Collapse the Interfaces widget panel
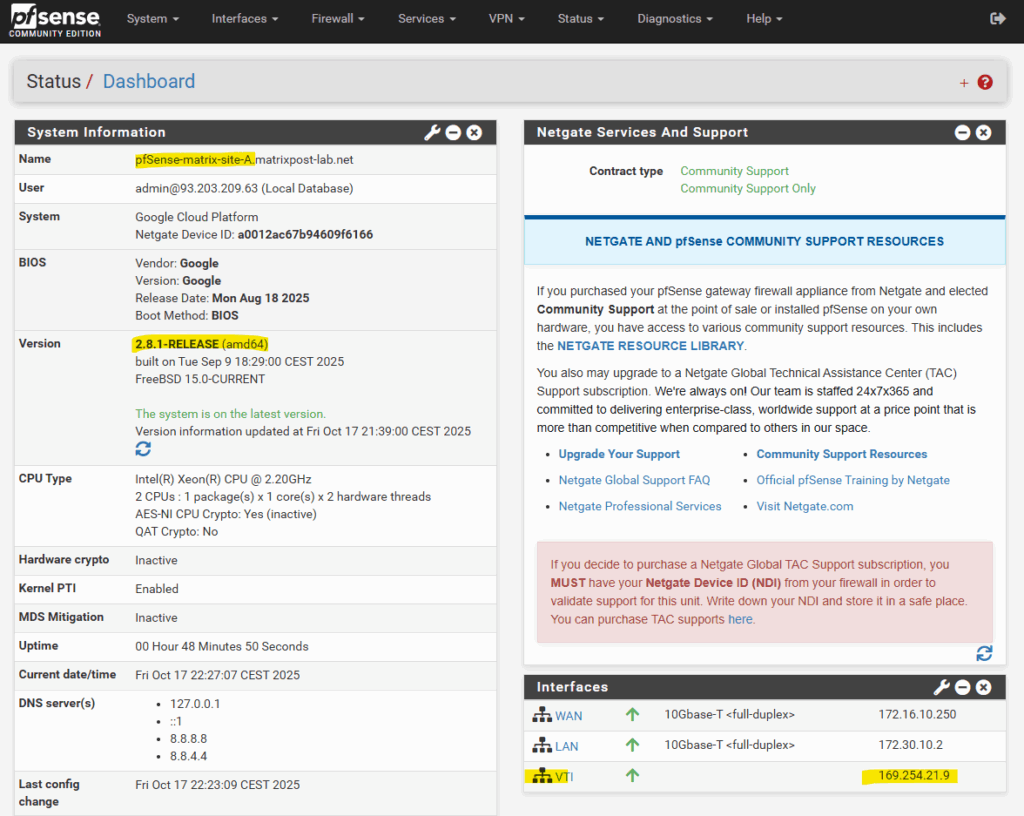Screen dimensions: 1024x816 click(x=962, y=687)
